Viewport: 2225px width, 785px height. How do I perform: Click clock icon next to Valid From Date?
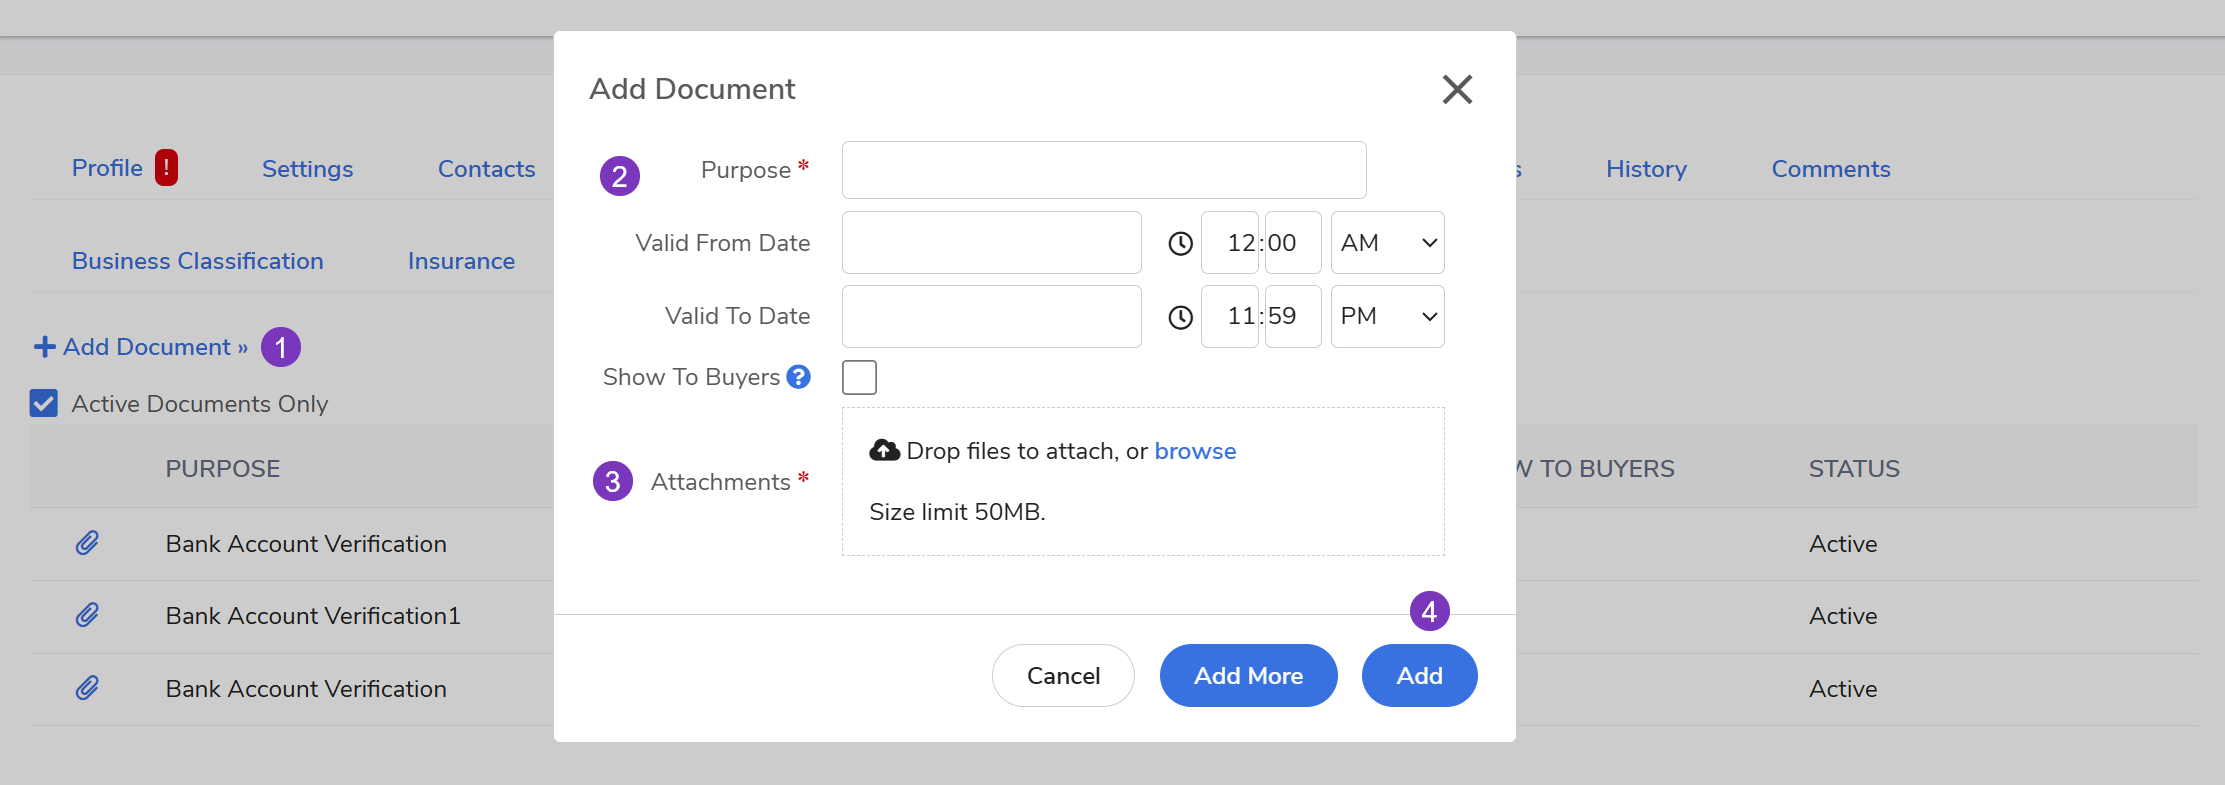pyautogui.click(x=1180, y=243)
